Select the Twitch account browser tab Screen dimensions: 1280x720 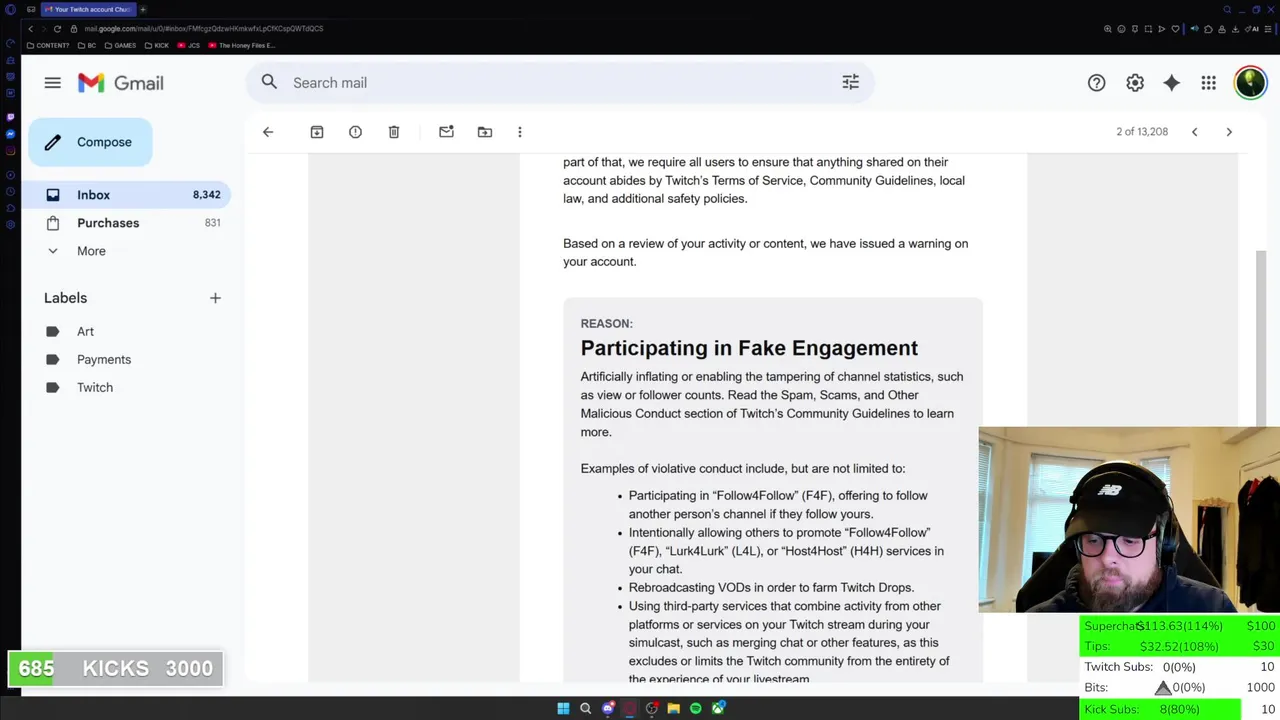[x=88, y=9]
